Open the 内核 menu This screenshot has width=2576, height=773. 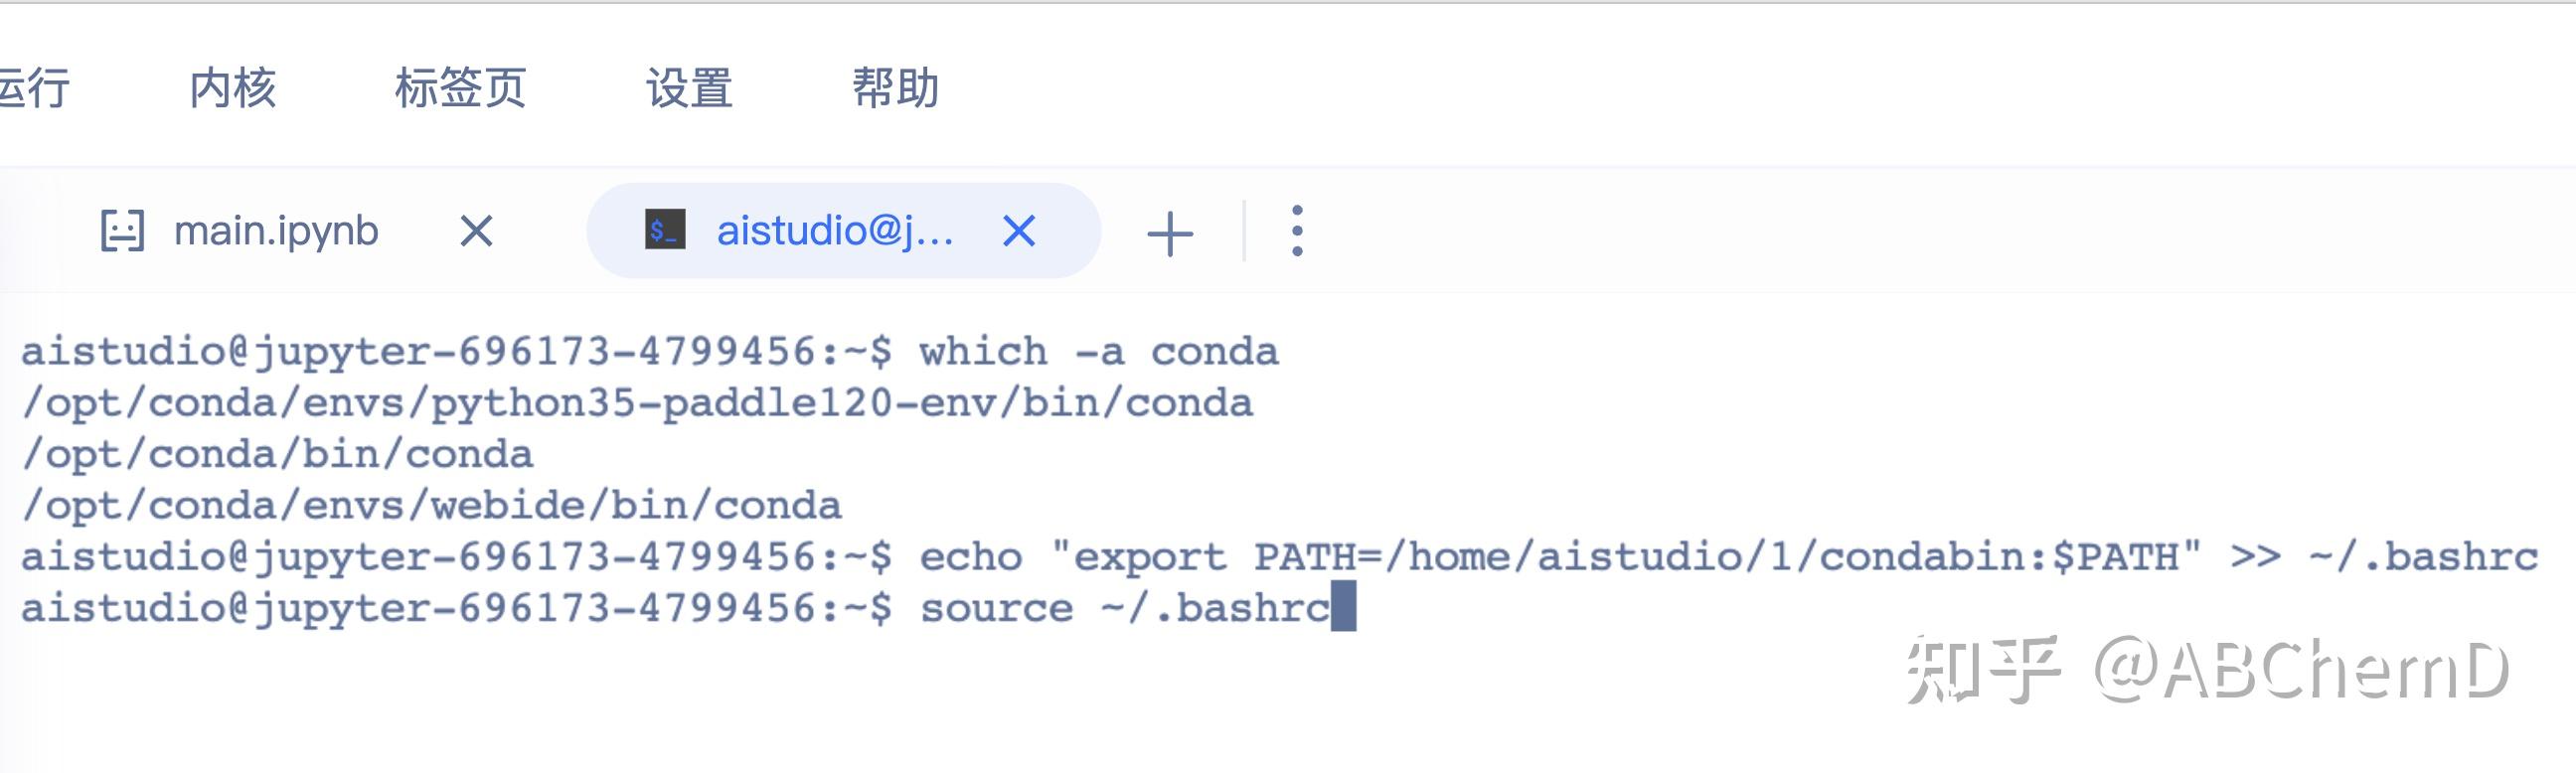pos(235,89)
